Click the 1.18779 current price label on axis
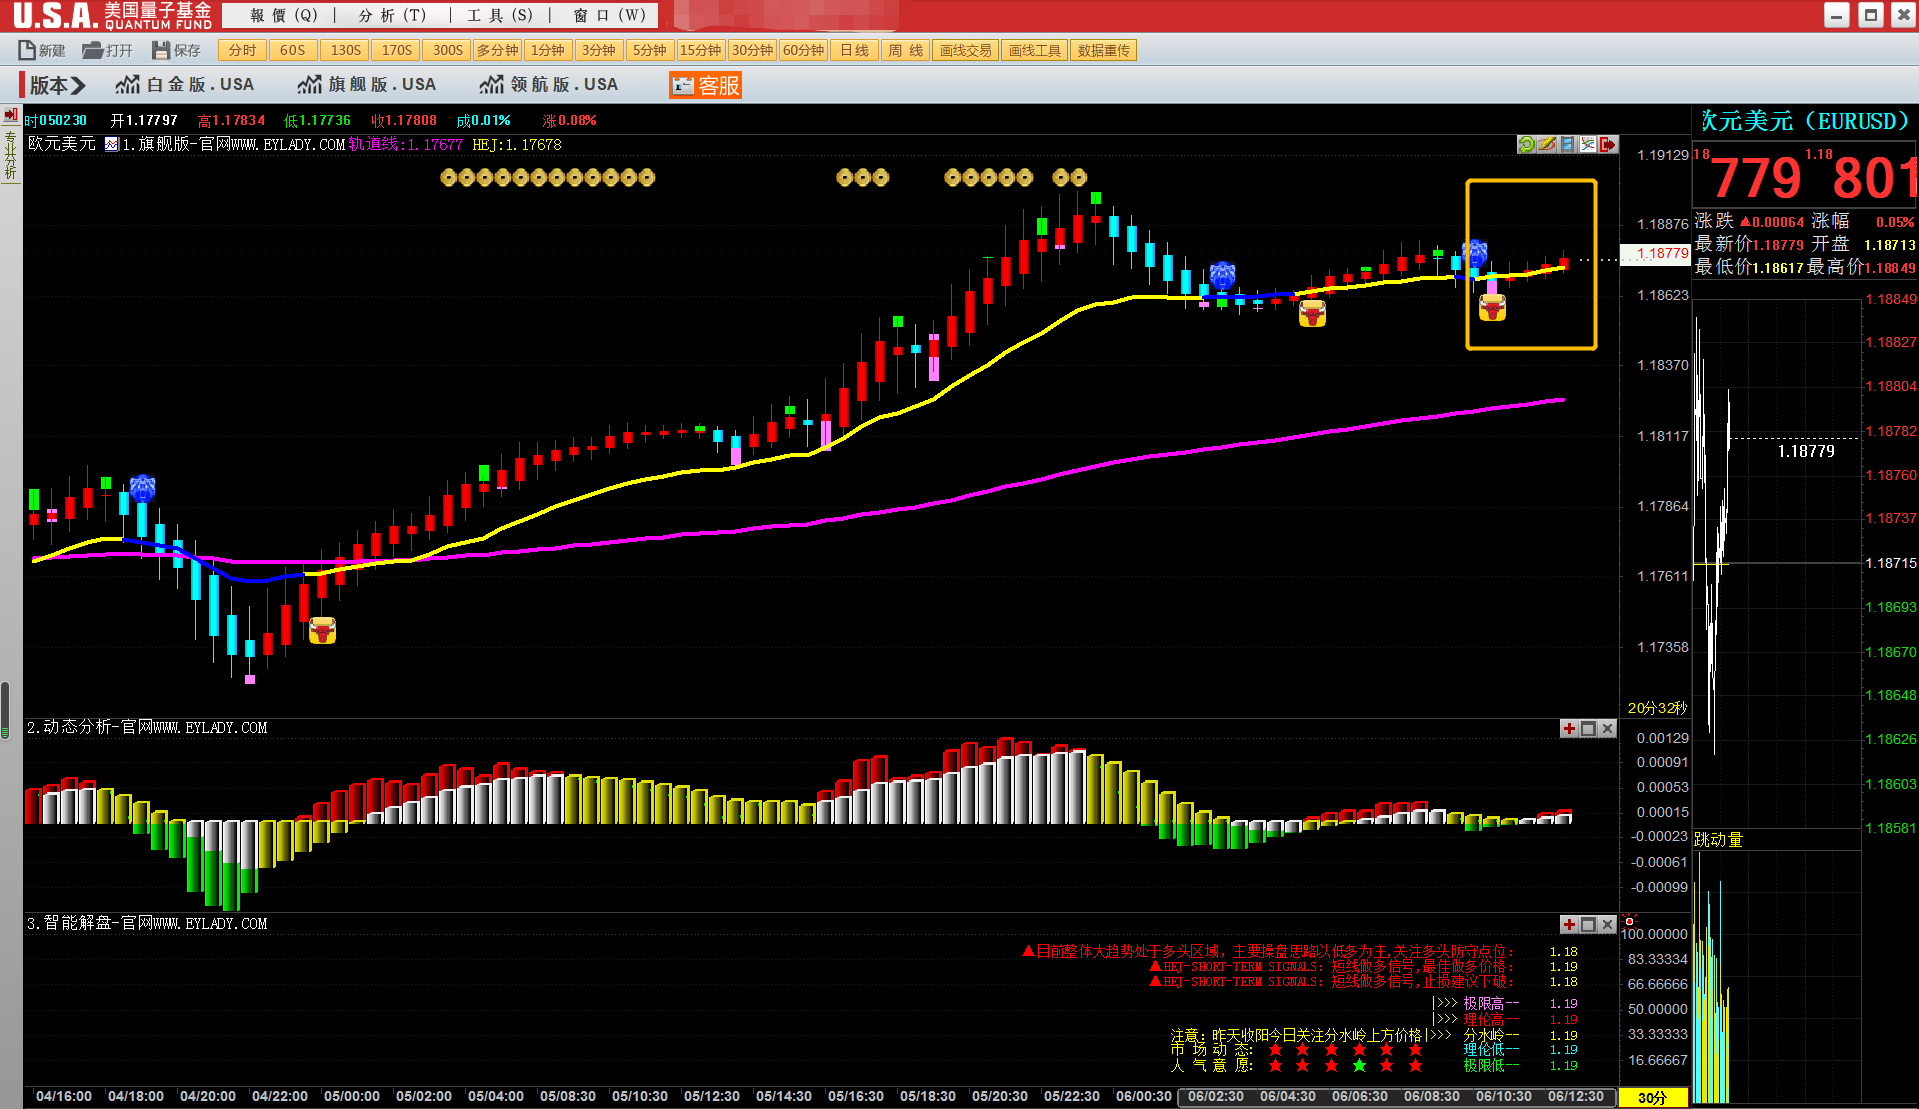The width and height of the screenshot is (1919, 1109). pos(1656,253)
